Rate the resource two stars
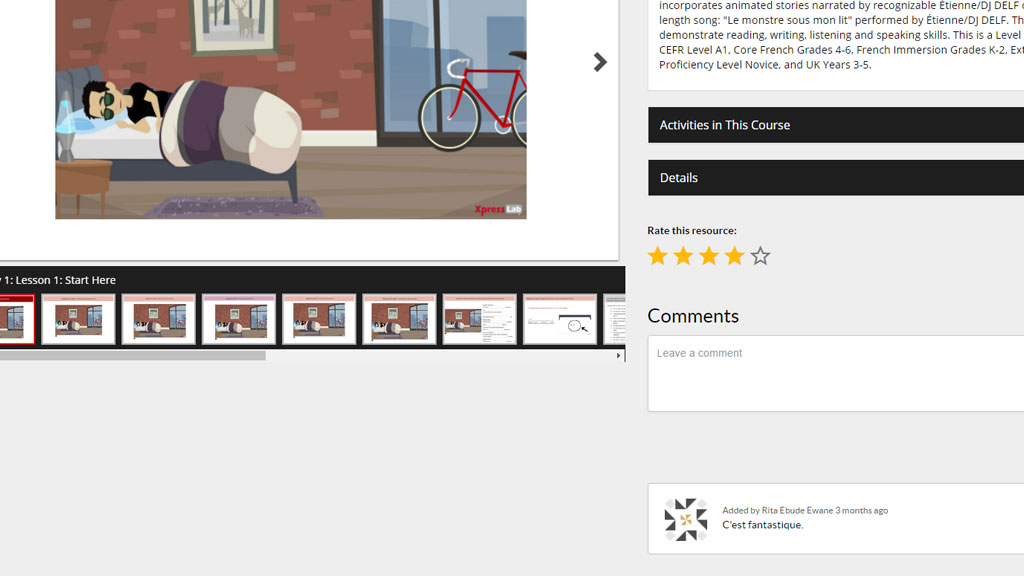The width and height of the screenshot is (1024, 576). tap(683, 256)
